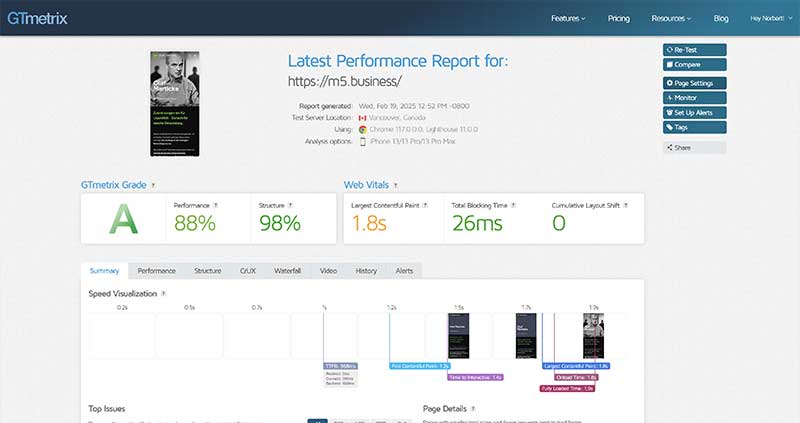The width and height of the screenshot is (800, 423).
Task: Expand the Features dropdown menu
Action: pyautogui.click(x=569, y=18)
